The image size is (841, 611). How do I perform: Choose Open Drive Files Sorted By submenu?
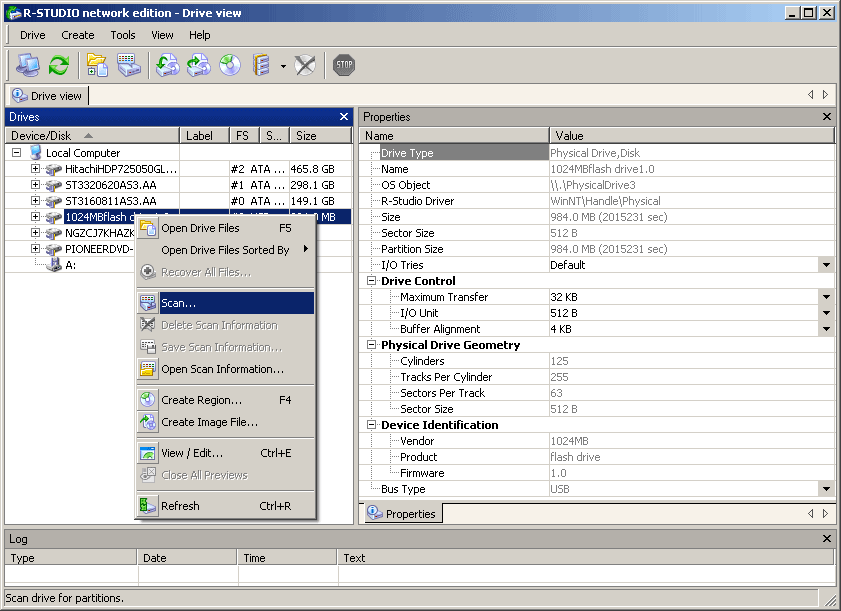coord(226,250)
